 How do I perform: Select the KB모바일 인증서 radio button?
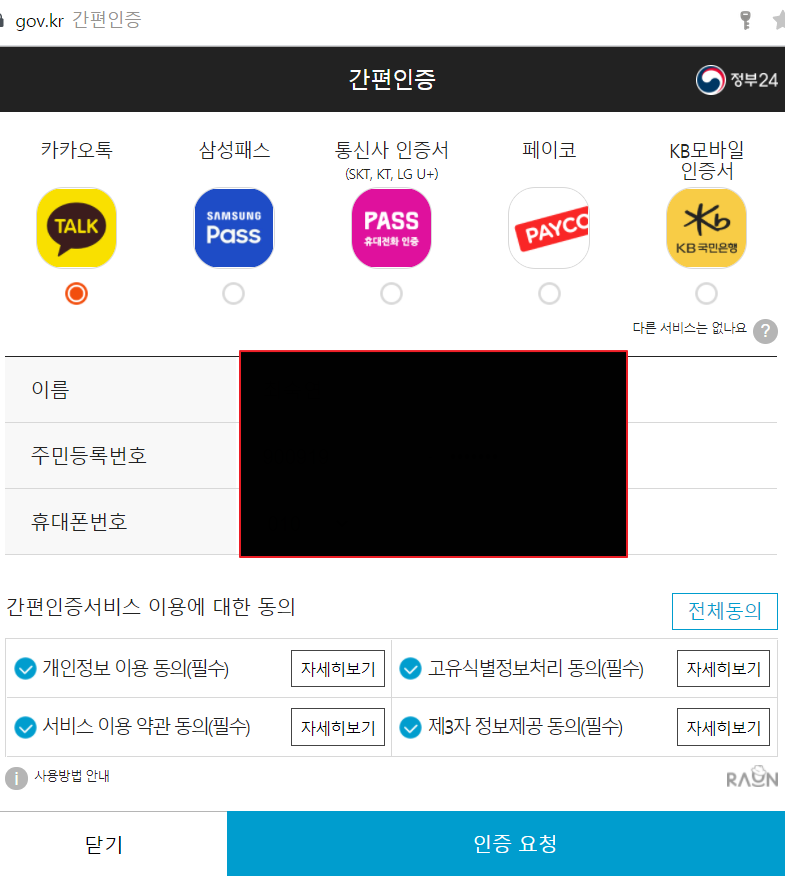[706, 293]
